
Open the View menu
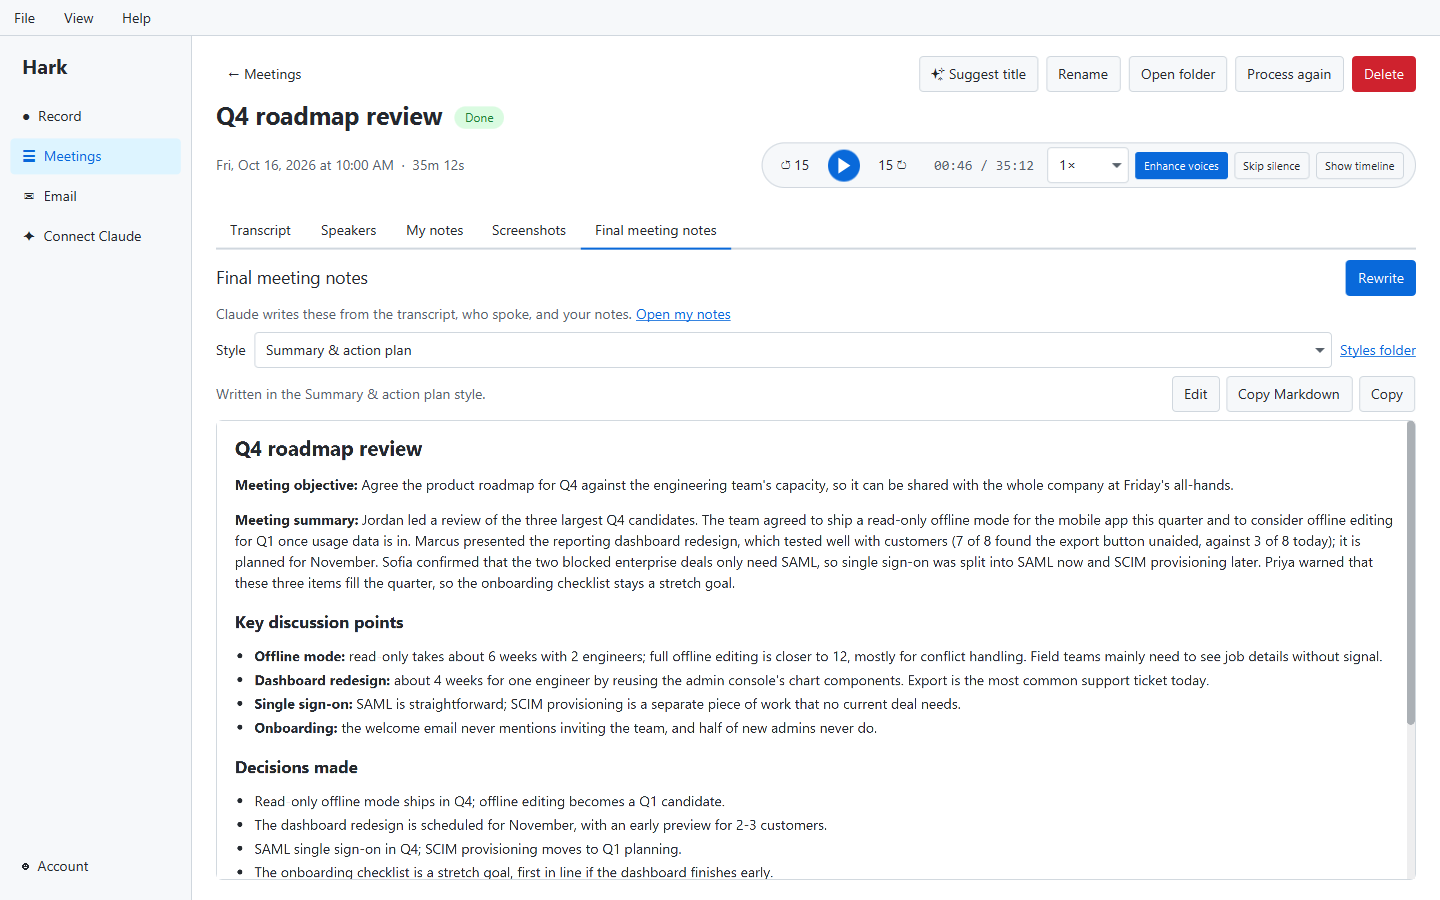tap(79, 18)
